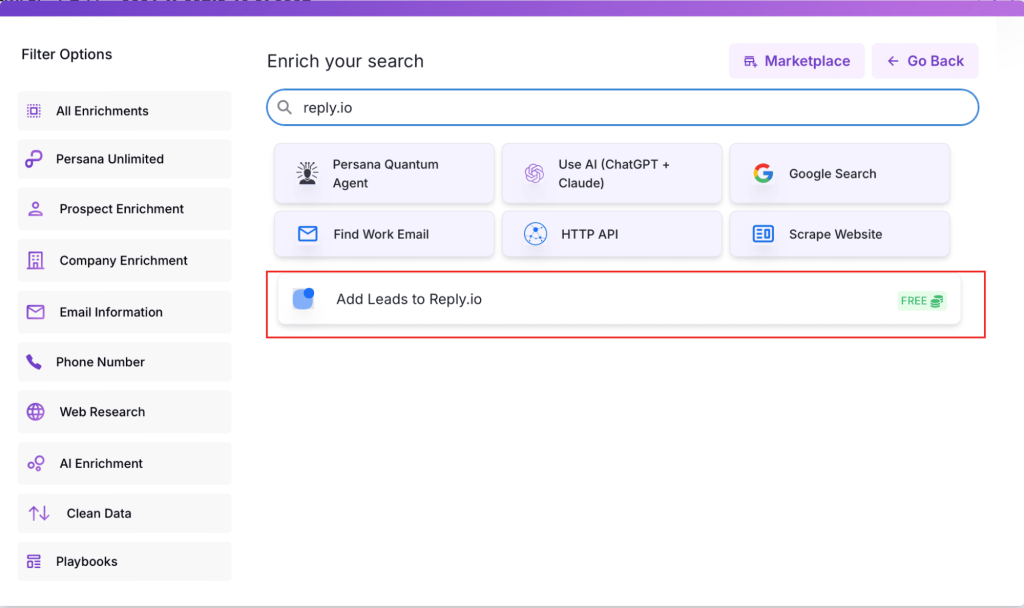Image resolution: width=1024 pixels, height=608 pixels.
Task: Click the Playbooks list icon
Action: pyautogui.click(x=33, y=561)
